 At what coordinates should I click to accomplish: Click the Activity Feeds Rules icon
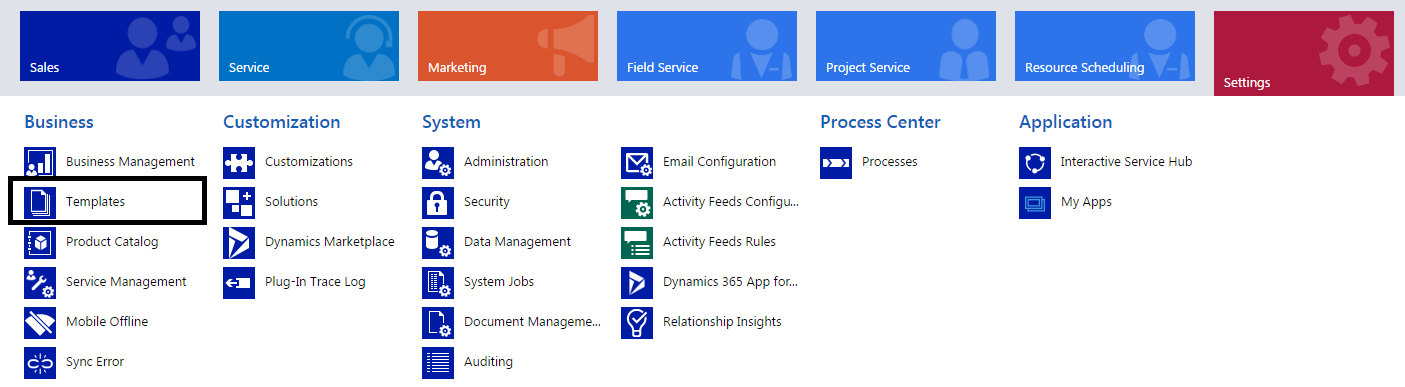click(x=637, y=242)
